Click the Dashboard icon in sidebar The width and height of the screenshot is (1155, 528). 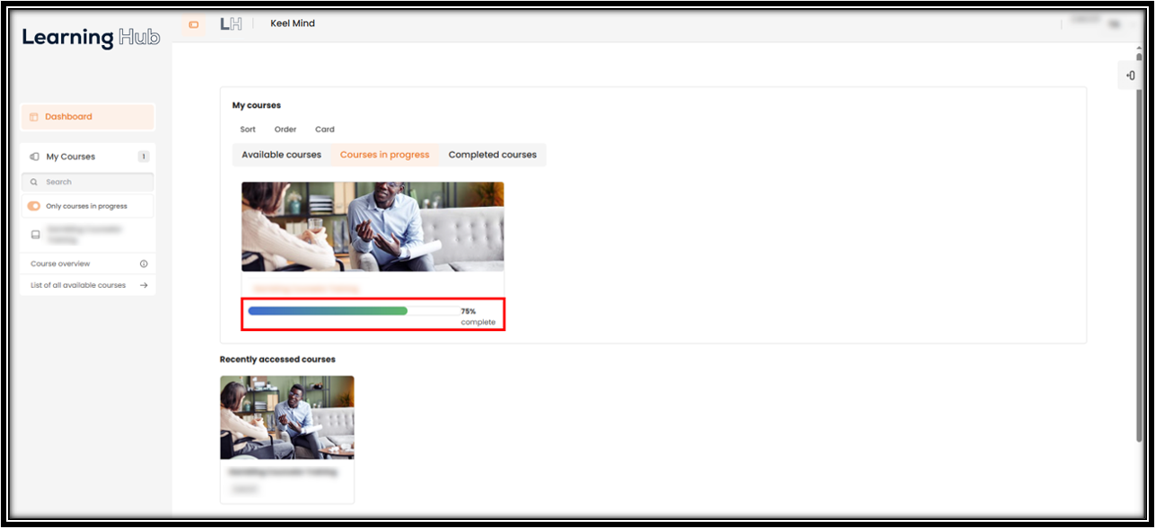34,117
